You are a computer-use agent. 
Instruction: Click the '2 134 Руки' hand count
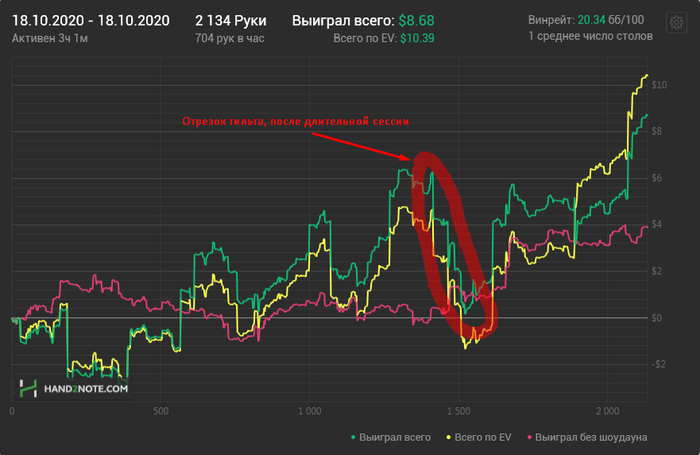click(x=231, y=21)
